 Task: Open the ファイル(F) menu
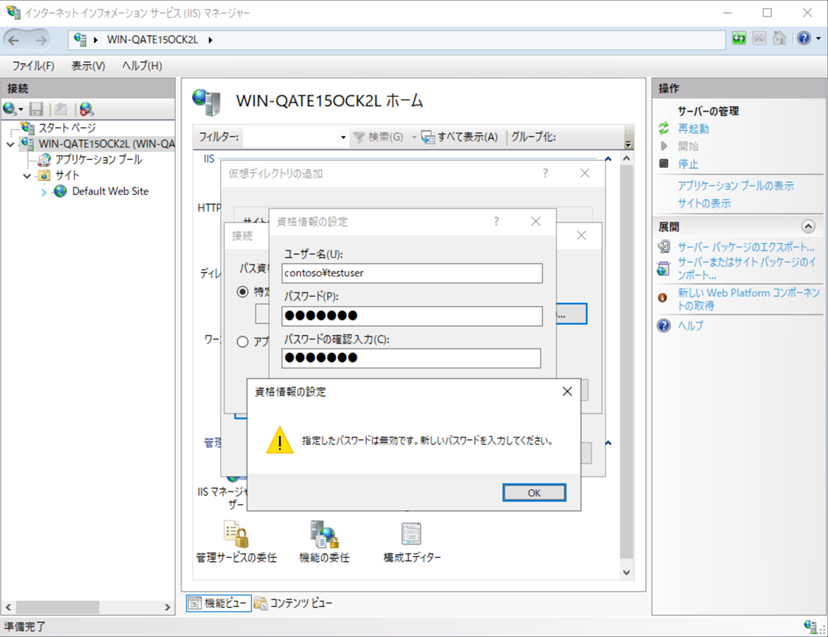[33, 65]
